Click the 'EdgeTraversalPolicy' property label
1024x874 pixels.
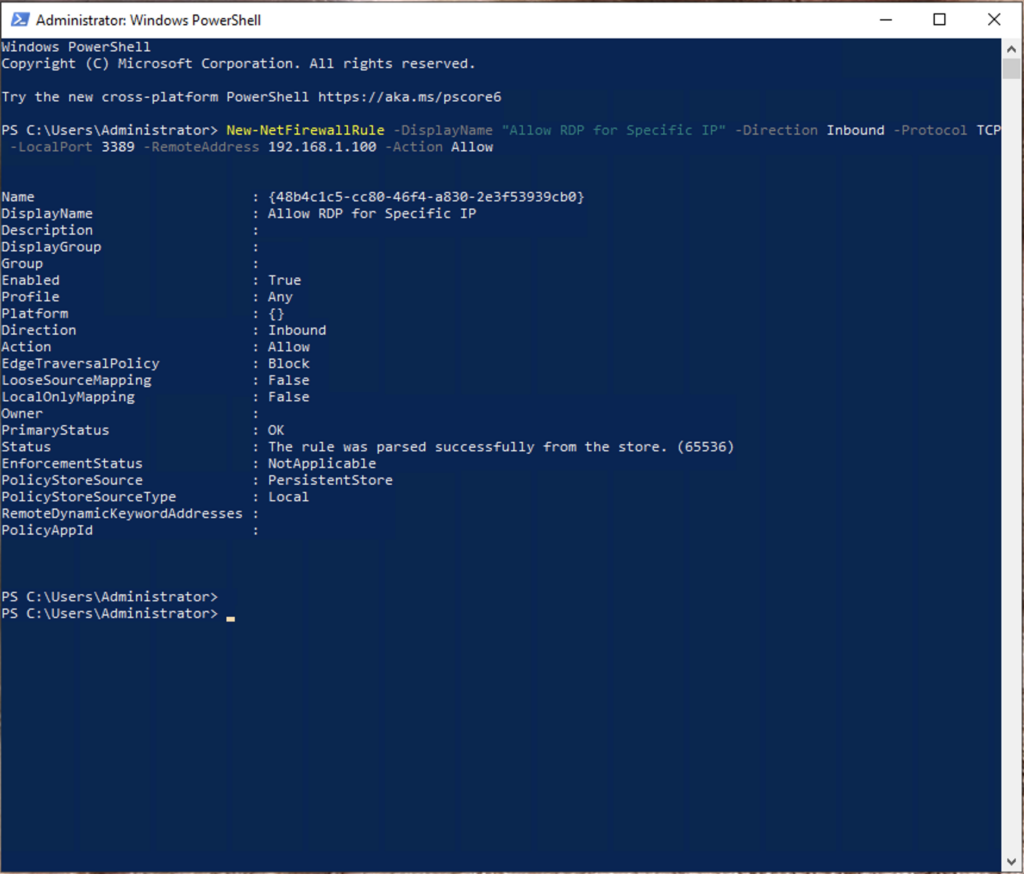pos(80,363)
